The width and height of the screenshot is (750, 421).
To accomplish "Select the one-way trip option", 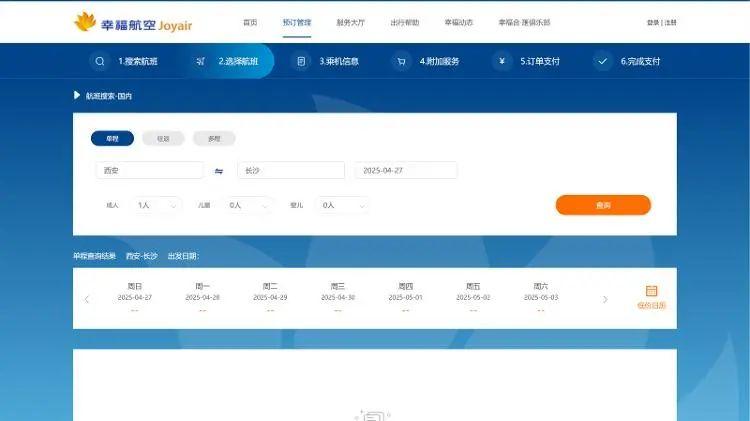I will [112, 138].
